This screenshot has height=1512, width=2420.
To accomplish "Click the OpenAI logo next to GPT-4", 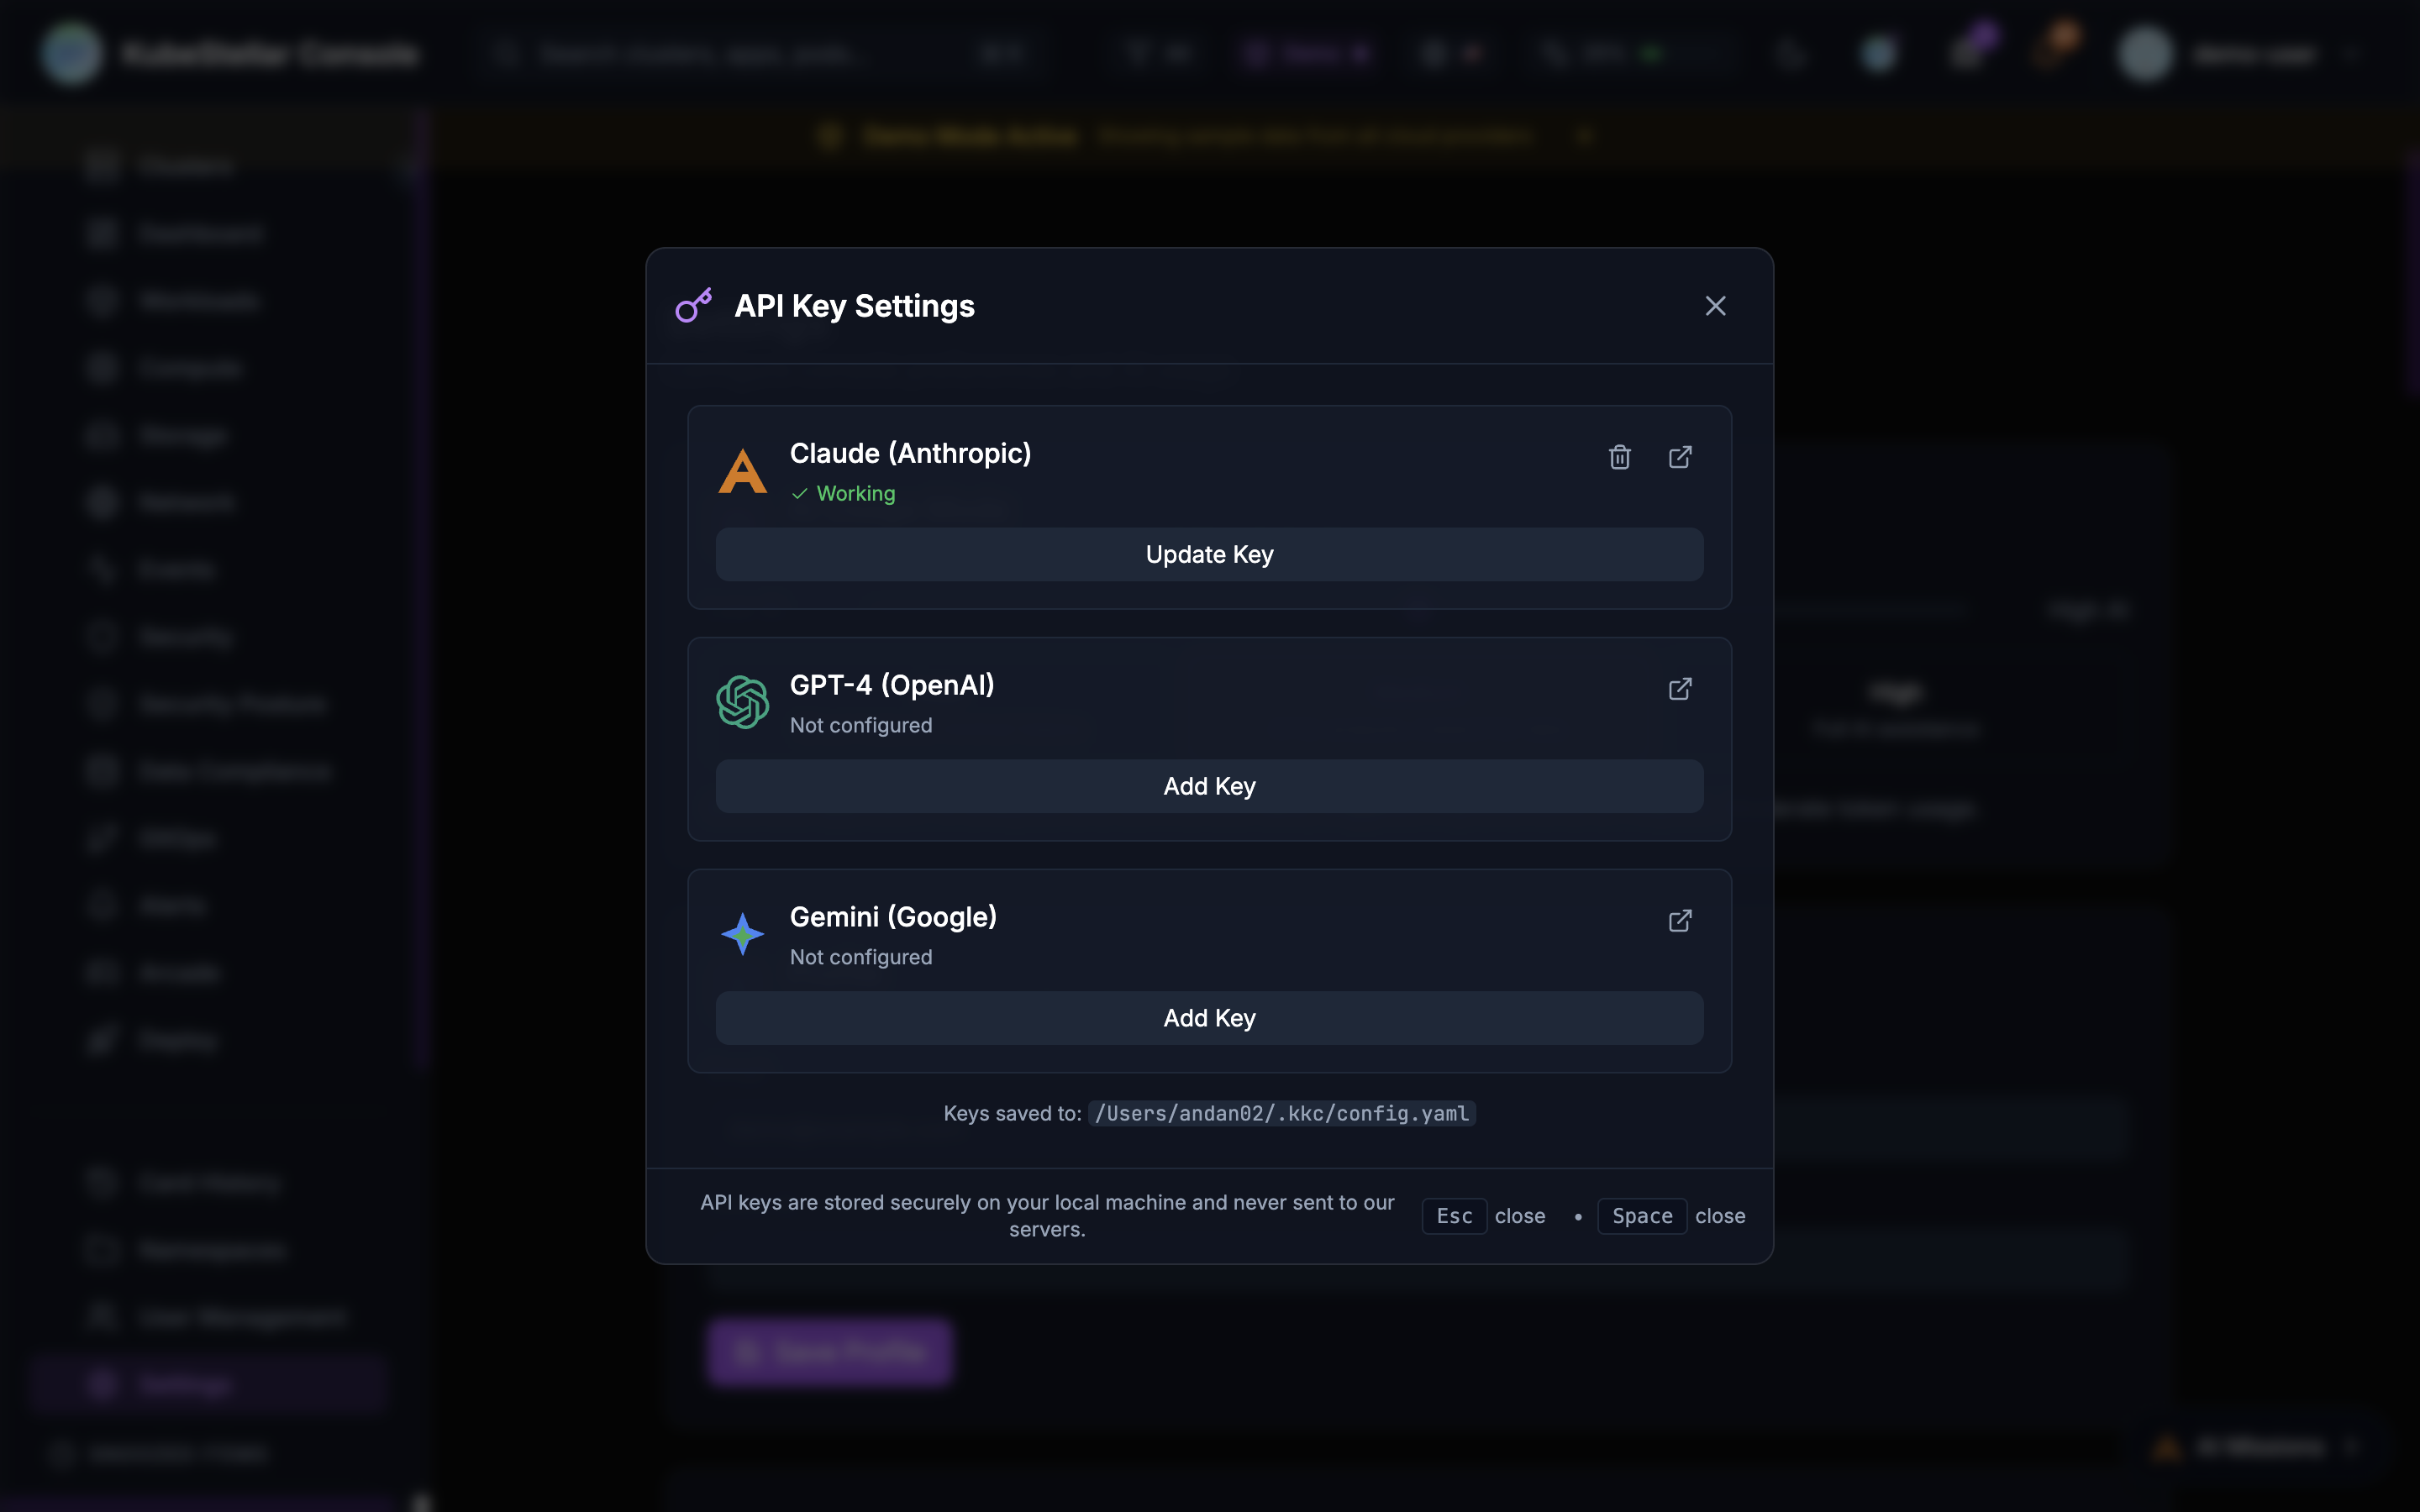I will tap(743, 701).
